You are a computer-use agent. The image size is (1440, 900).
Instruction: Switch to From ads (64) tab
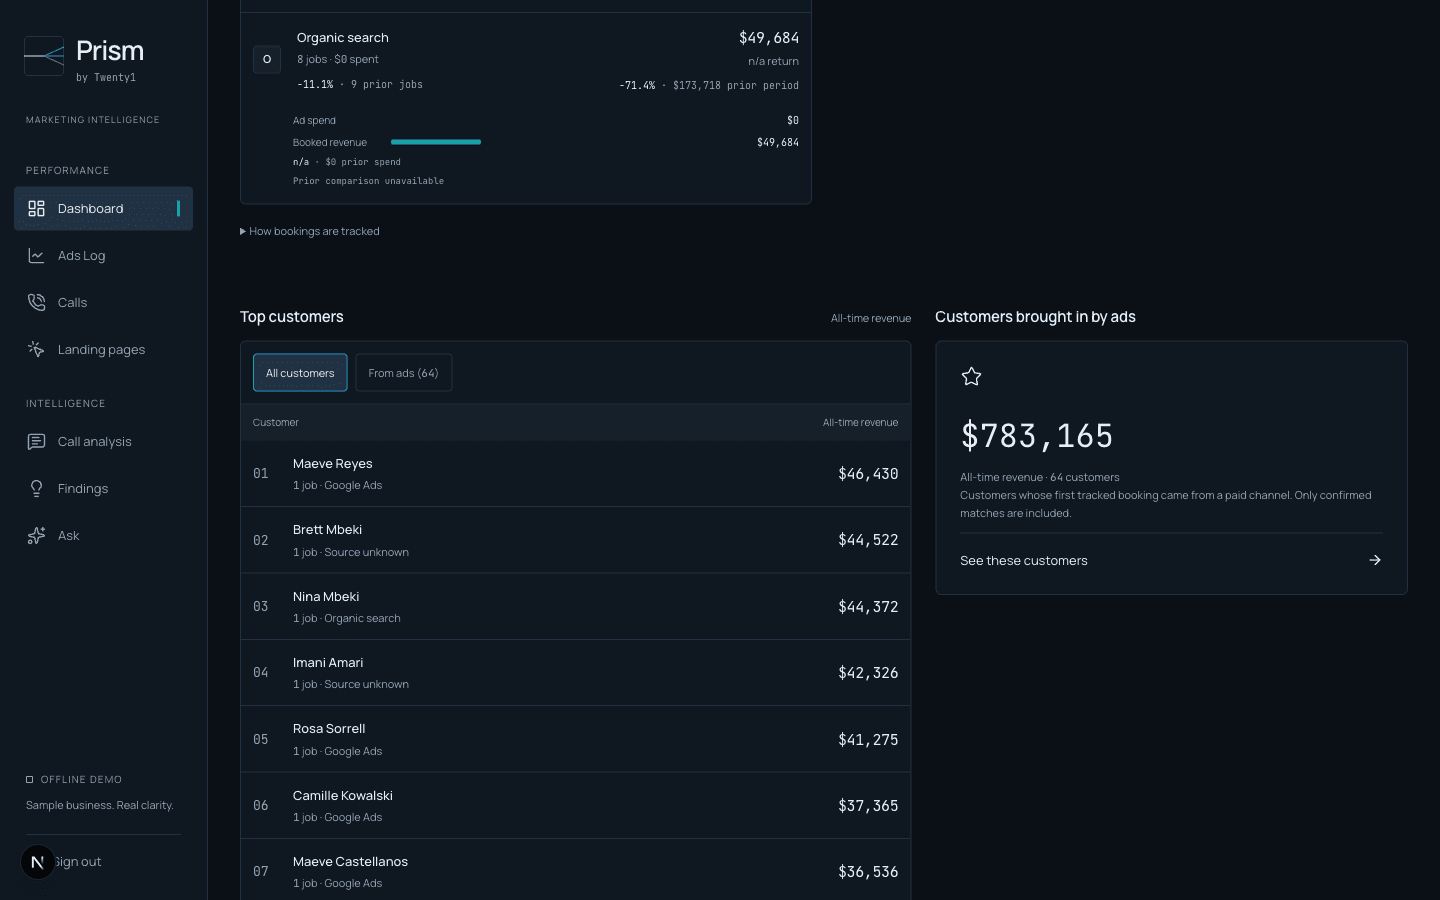[403, 373]
